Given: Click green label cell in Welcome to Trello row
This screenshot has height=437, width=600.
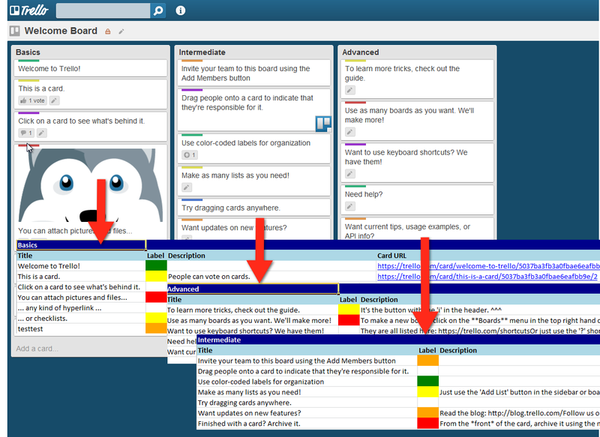Looking at the screenshot, I should (156, 266).
